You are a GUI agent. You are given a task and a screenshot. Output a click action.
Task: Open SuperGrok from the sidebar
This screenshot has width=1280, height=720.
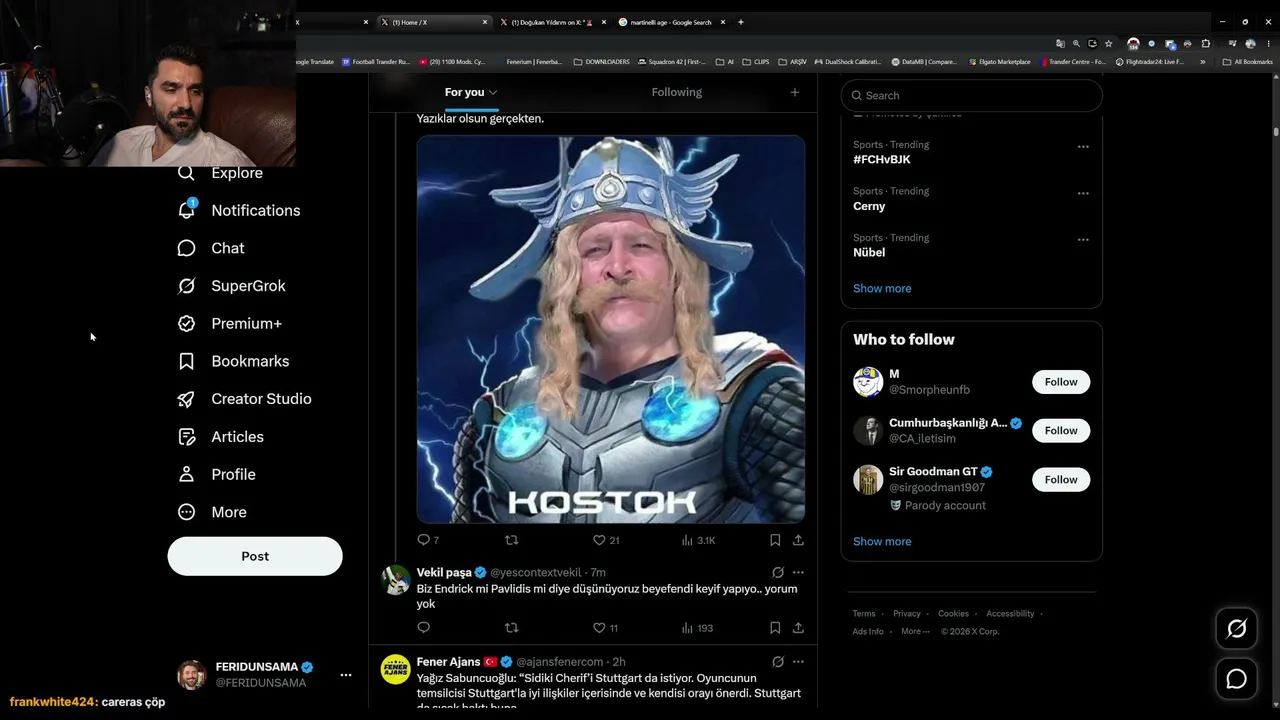click(231, 286)
